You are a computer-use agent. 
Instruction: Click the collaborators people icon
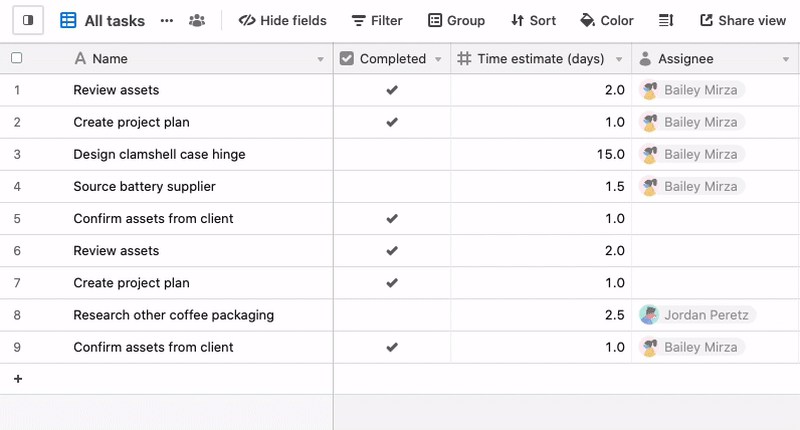click(196, 20)
